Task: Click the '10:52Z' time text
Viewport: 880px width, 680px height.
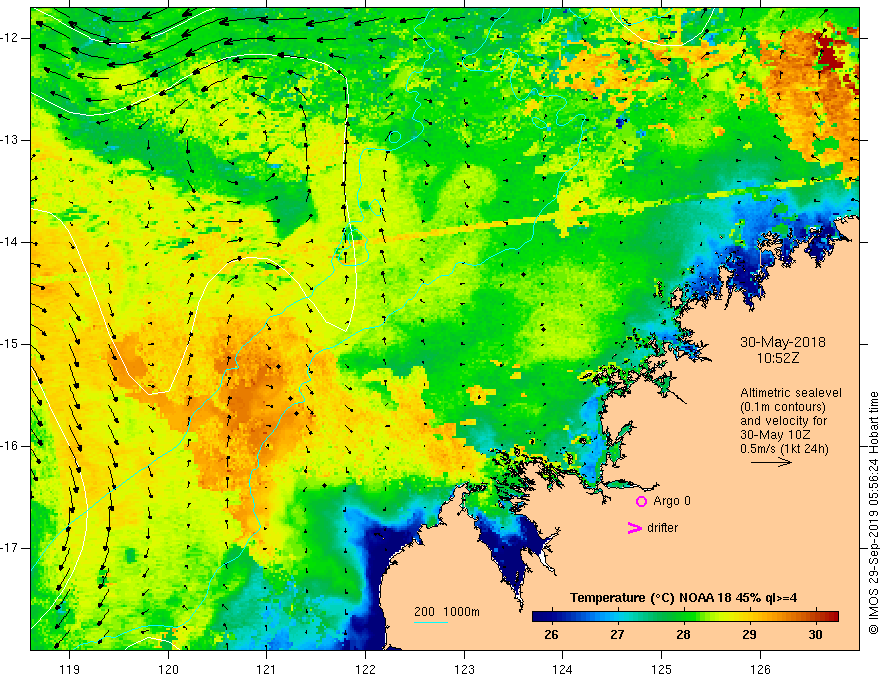Action: tap(777, 358)
